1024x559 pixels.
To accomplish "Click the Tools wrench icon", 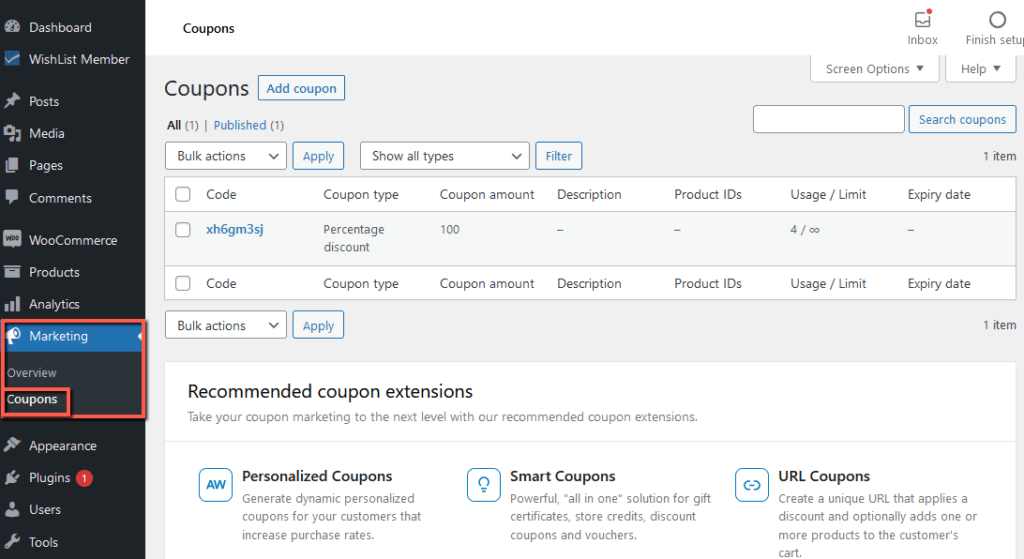I will tap(12, 541).
